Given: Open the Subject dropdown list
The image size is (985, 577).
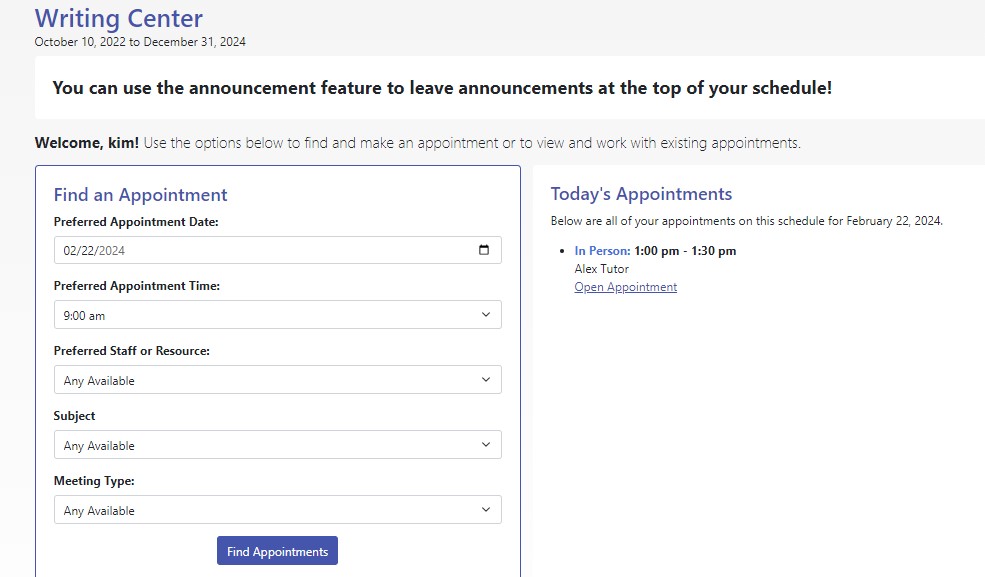Looking at the screenshot, I should click(x=277, y=445).
